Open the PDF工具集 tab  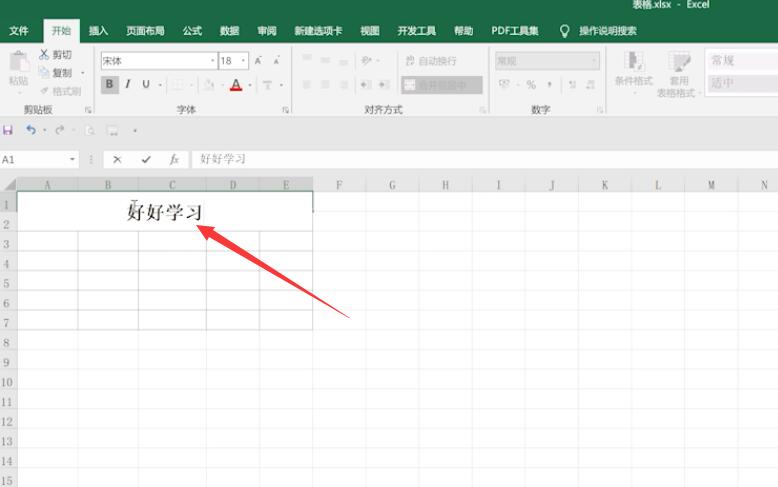515,31
